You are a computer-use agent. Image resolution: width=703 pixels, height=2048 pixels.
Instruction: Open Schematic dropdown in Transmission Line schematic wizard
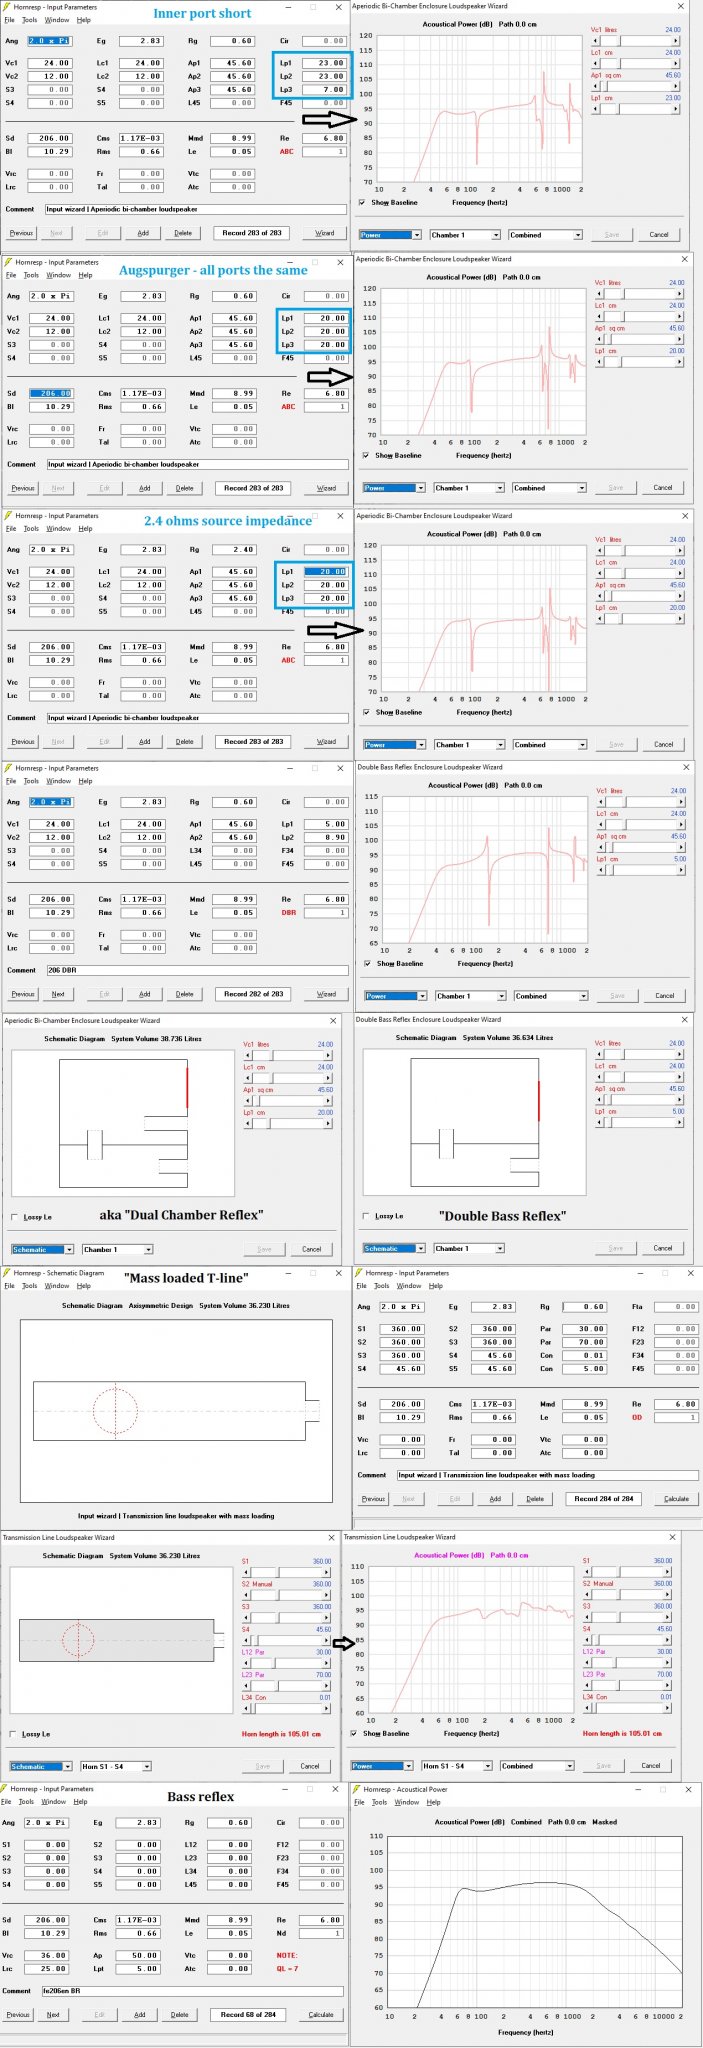[41, 1766]
